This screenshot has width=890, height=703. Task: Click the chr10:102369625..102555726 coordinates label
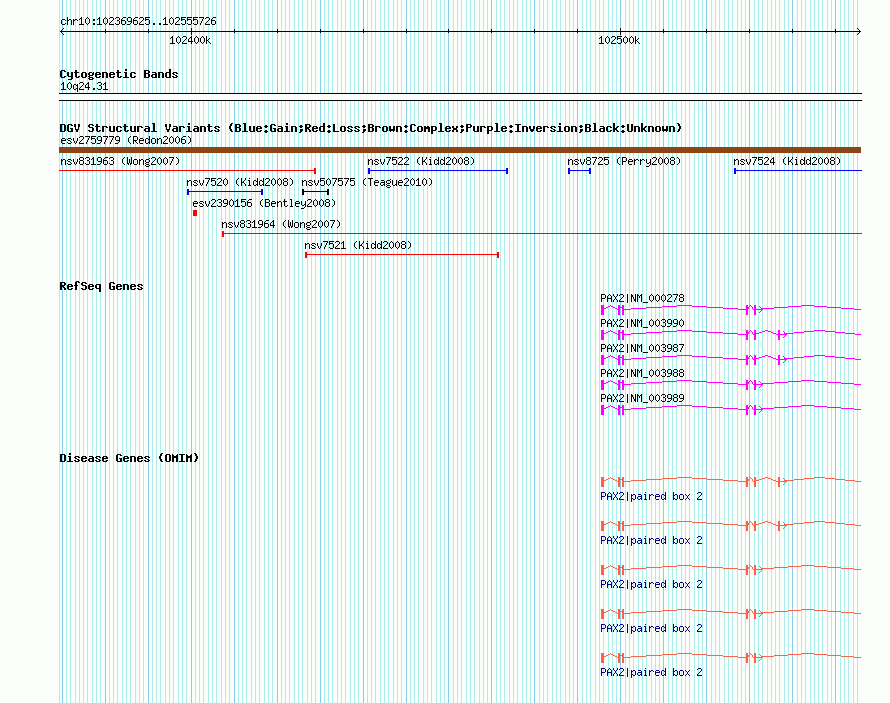[138, 22]
